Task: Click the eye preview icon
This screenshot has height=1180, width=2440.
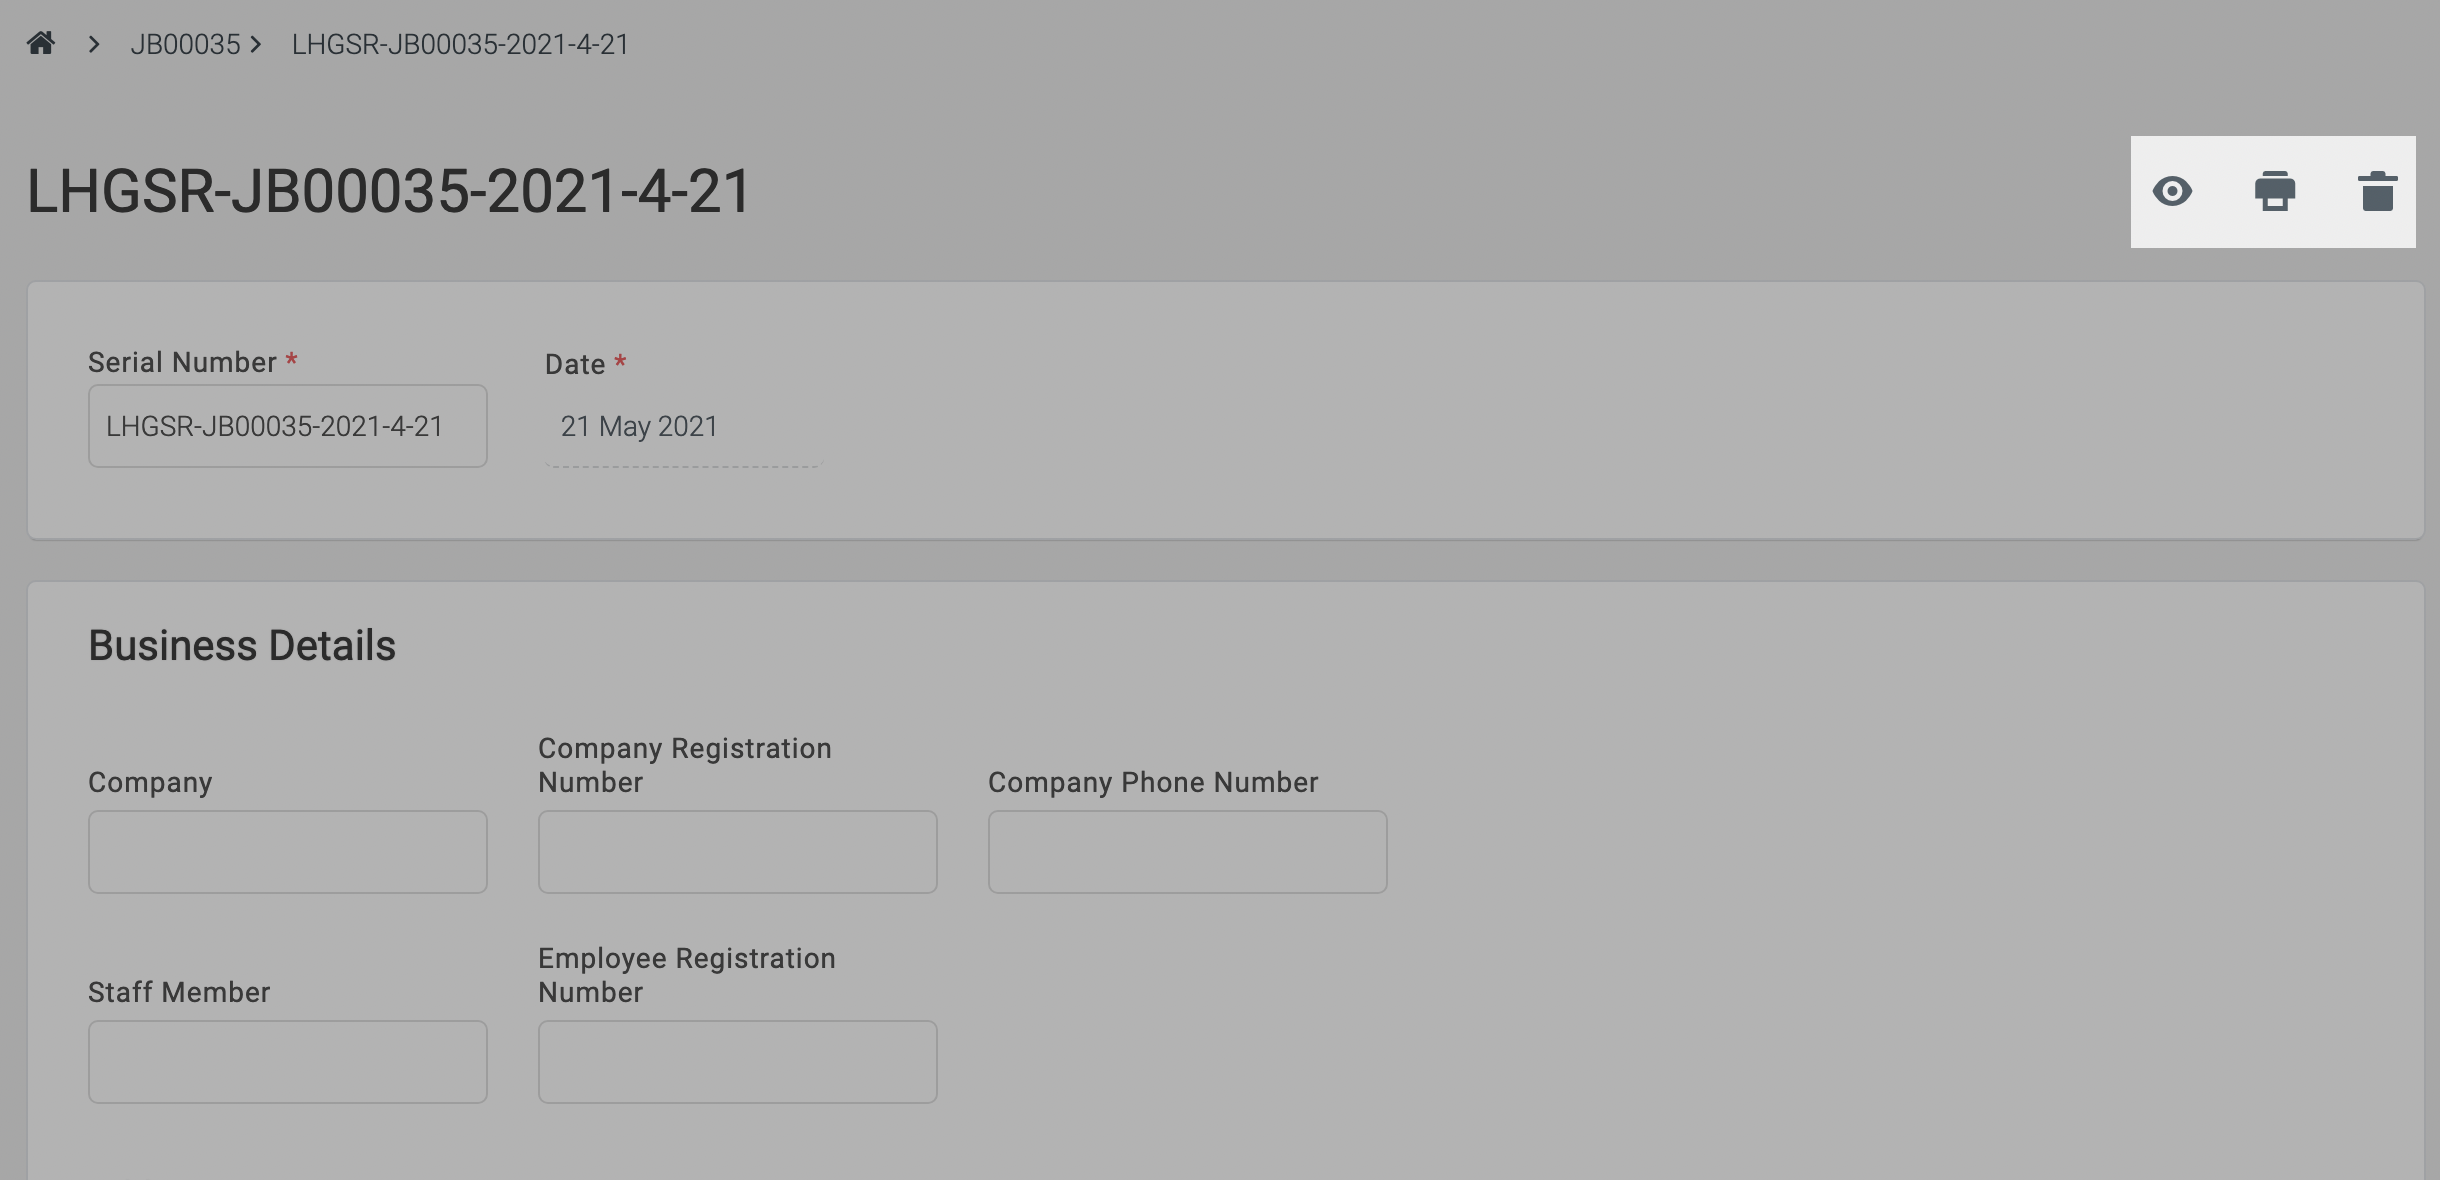Action: tap(2172, 191)
